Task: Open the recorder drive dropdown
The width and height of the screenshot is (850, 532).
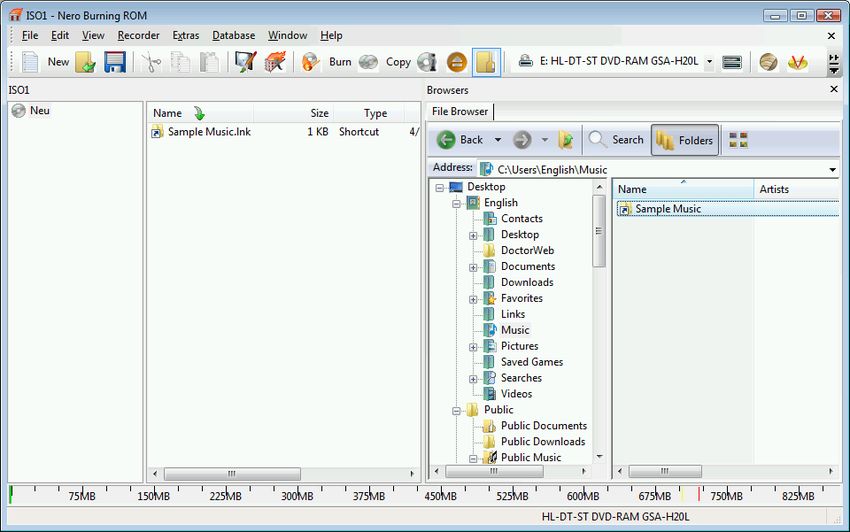Action: coord(709,61)
